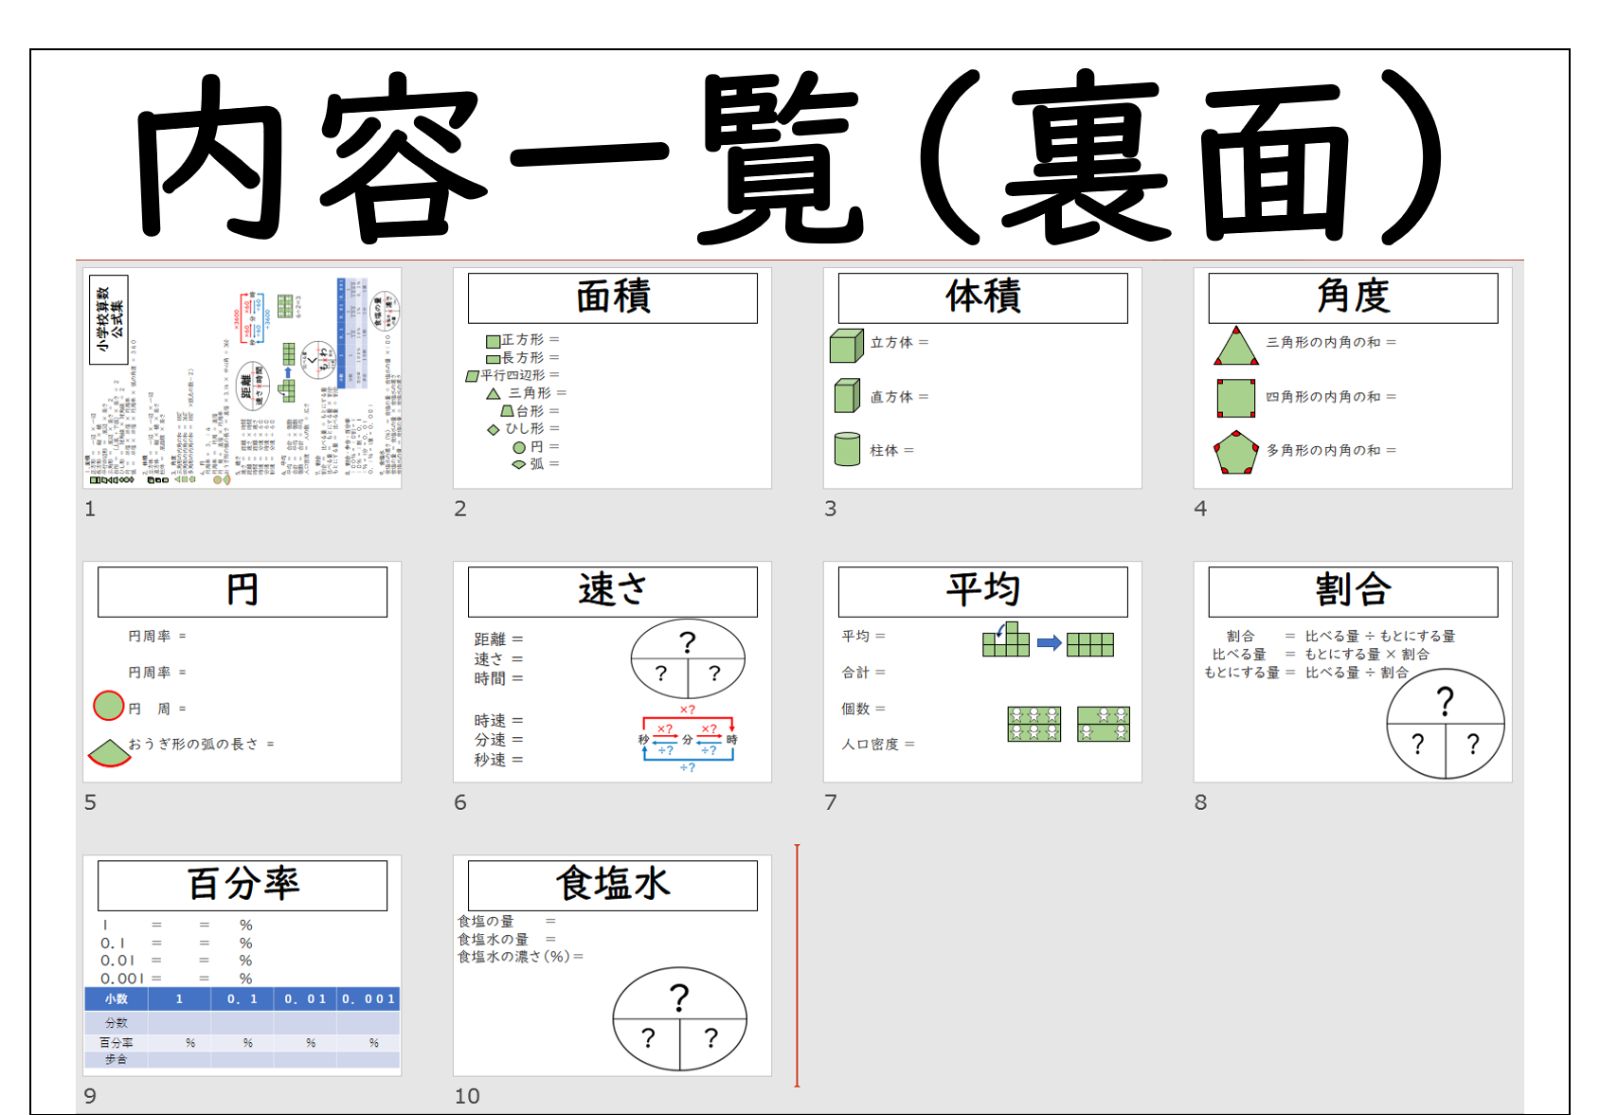Viewport: 1600px width, 1115px height.
Task: Click the 食塩水の濃さ(%)= text
Action: (x=521, y=957)
